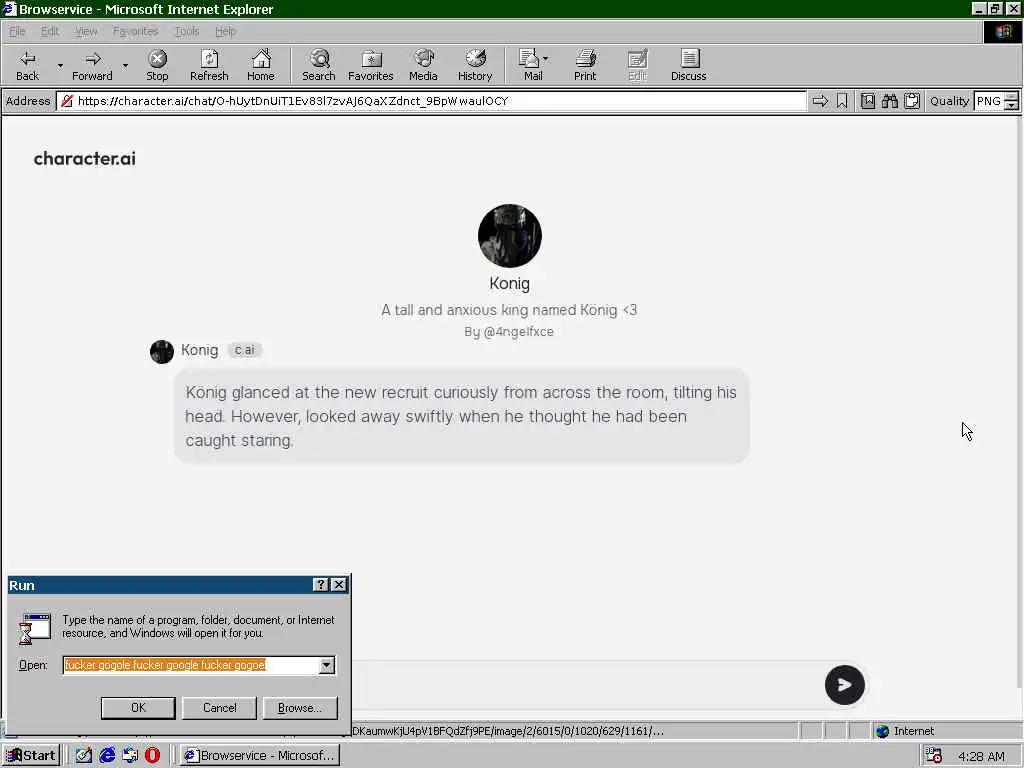Open the @4ngelfxce creator link
The height and width of the screenshot is (768, 1024).
click(519, 332)
